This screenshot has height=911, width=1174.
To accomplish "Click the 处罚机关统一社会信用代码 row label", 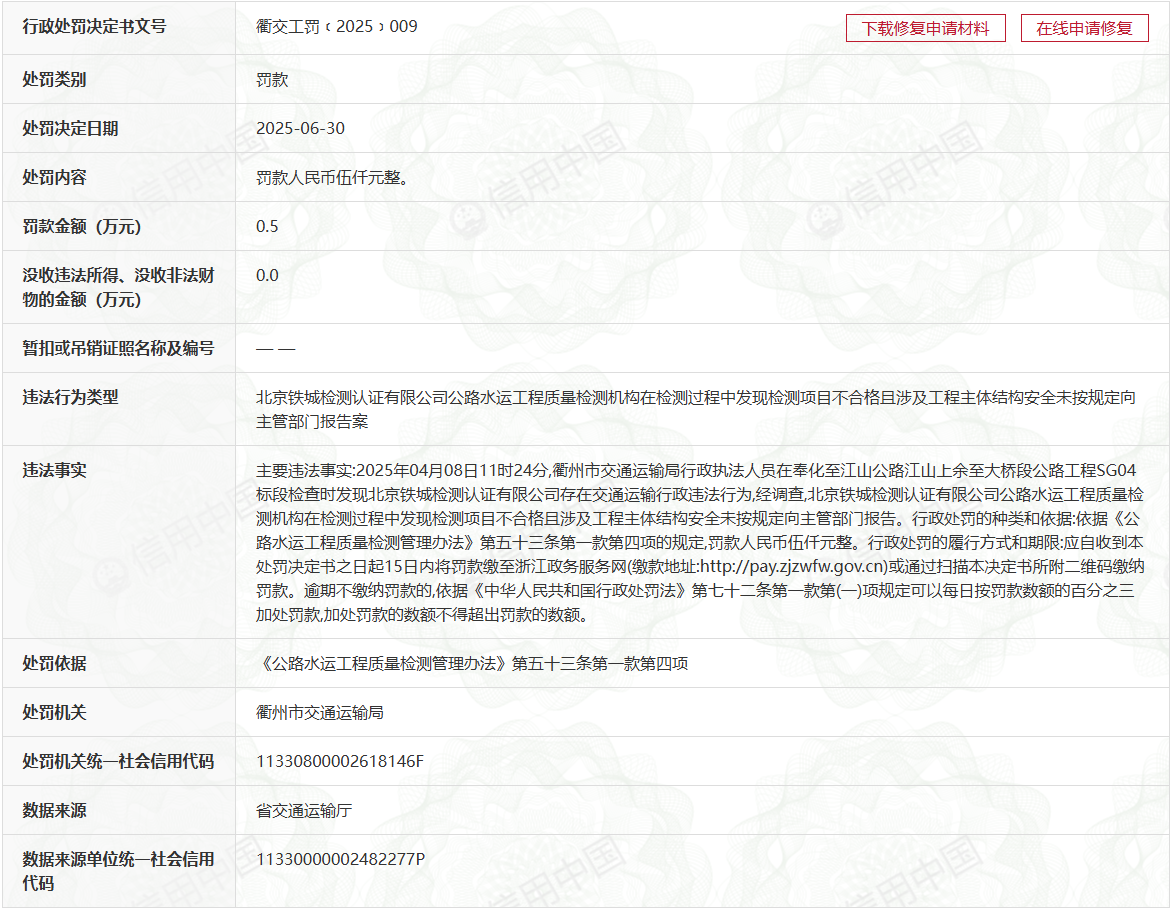I will 118,762.
